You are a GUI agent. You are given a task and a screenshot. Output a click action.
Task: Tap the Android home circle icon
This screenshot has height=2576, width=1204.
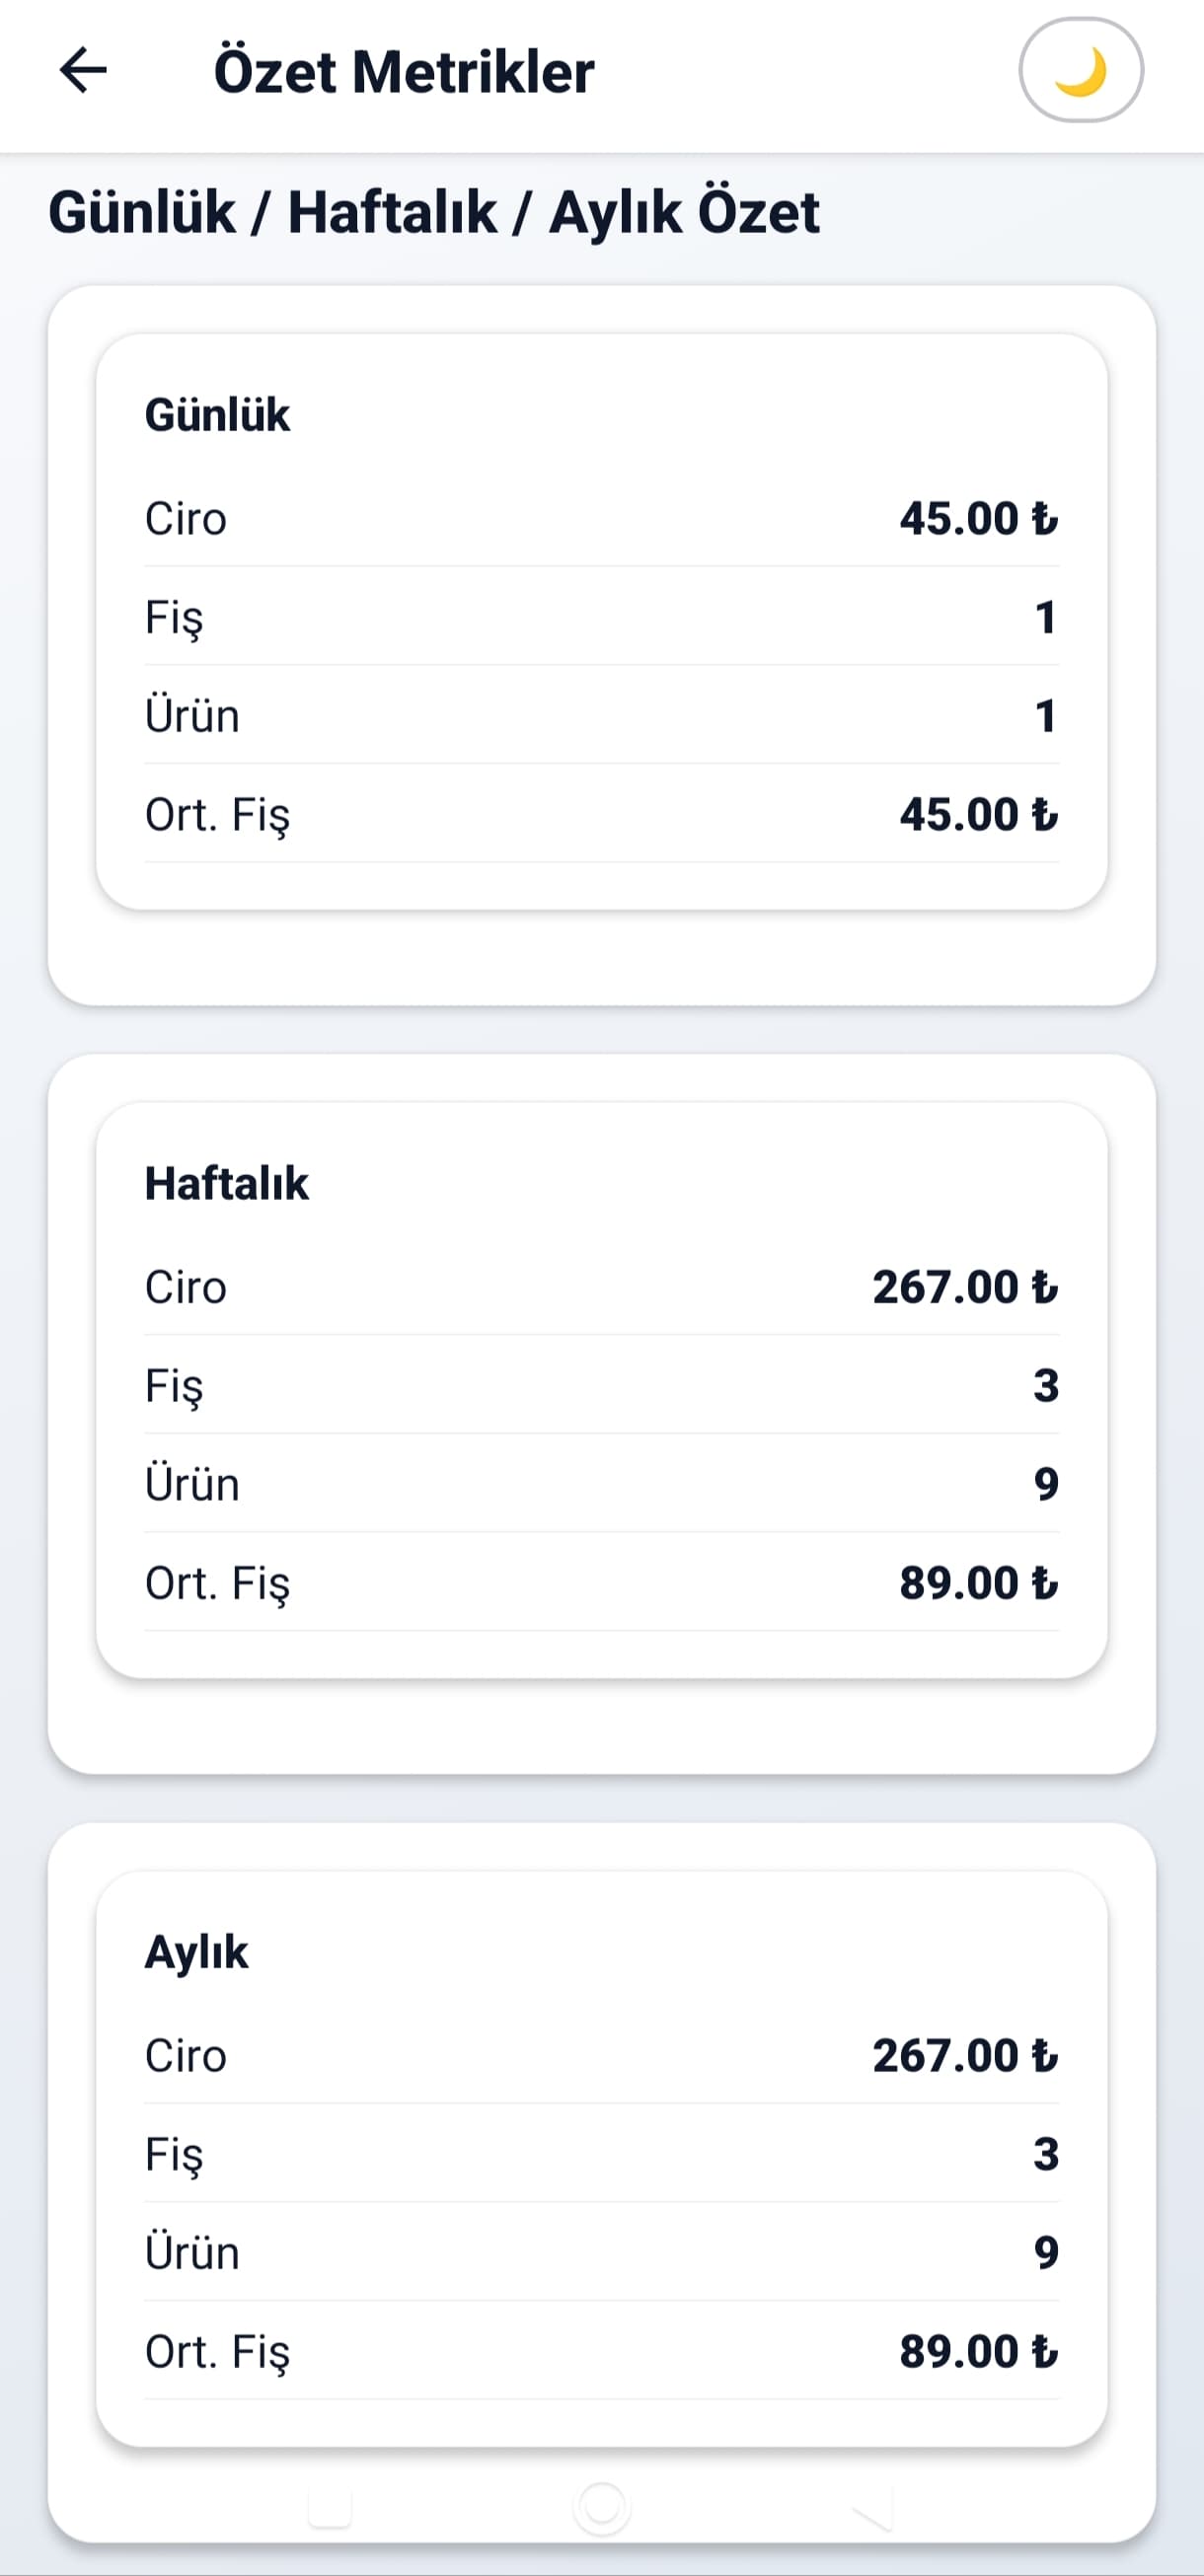[602, 2507]
